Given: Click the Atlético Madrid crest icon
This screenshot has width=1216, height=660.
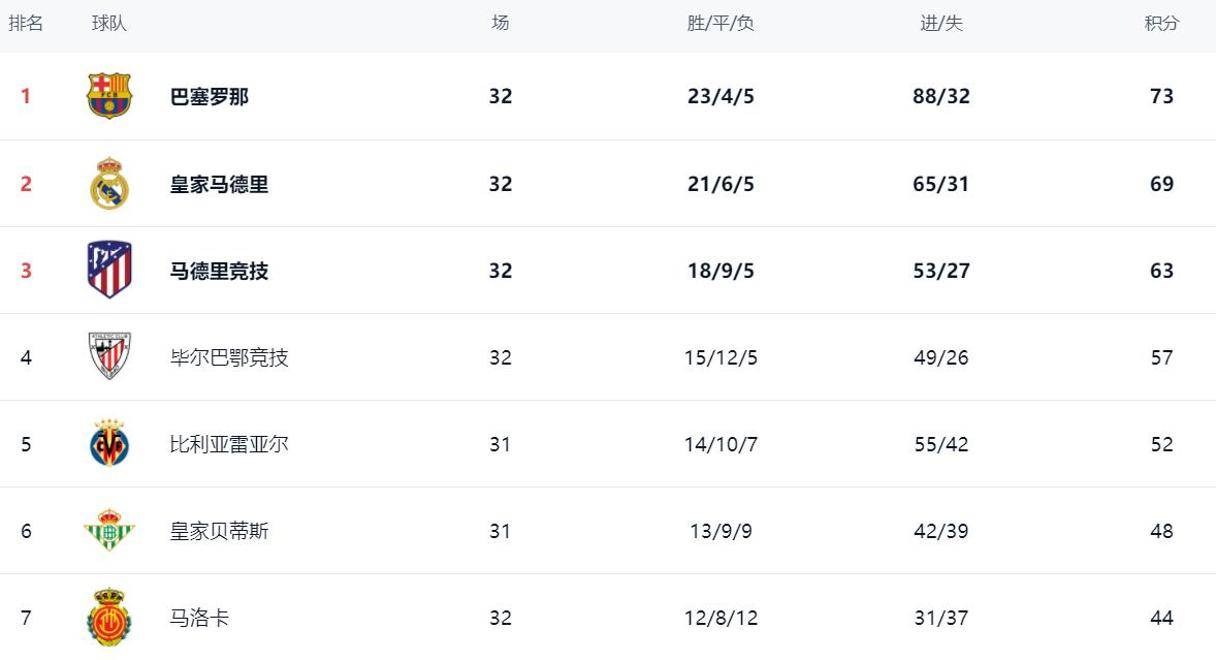Looking at the screenshot, I should click(109, 270).
